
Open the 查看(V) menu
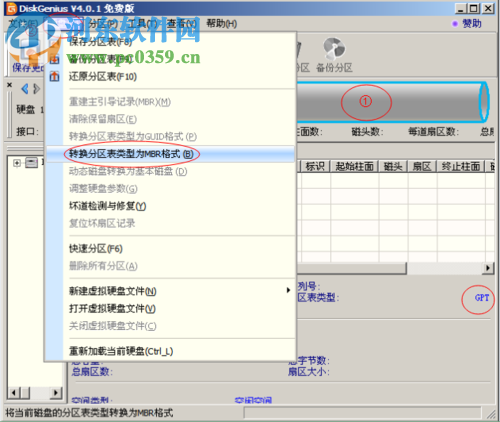[182, 24]
